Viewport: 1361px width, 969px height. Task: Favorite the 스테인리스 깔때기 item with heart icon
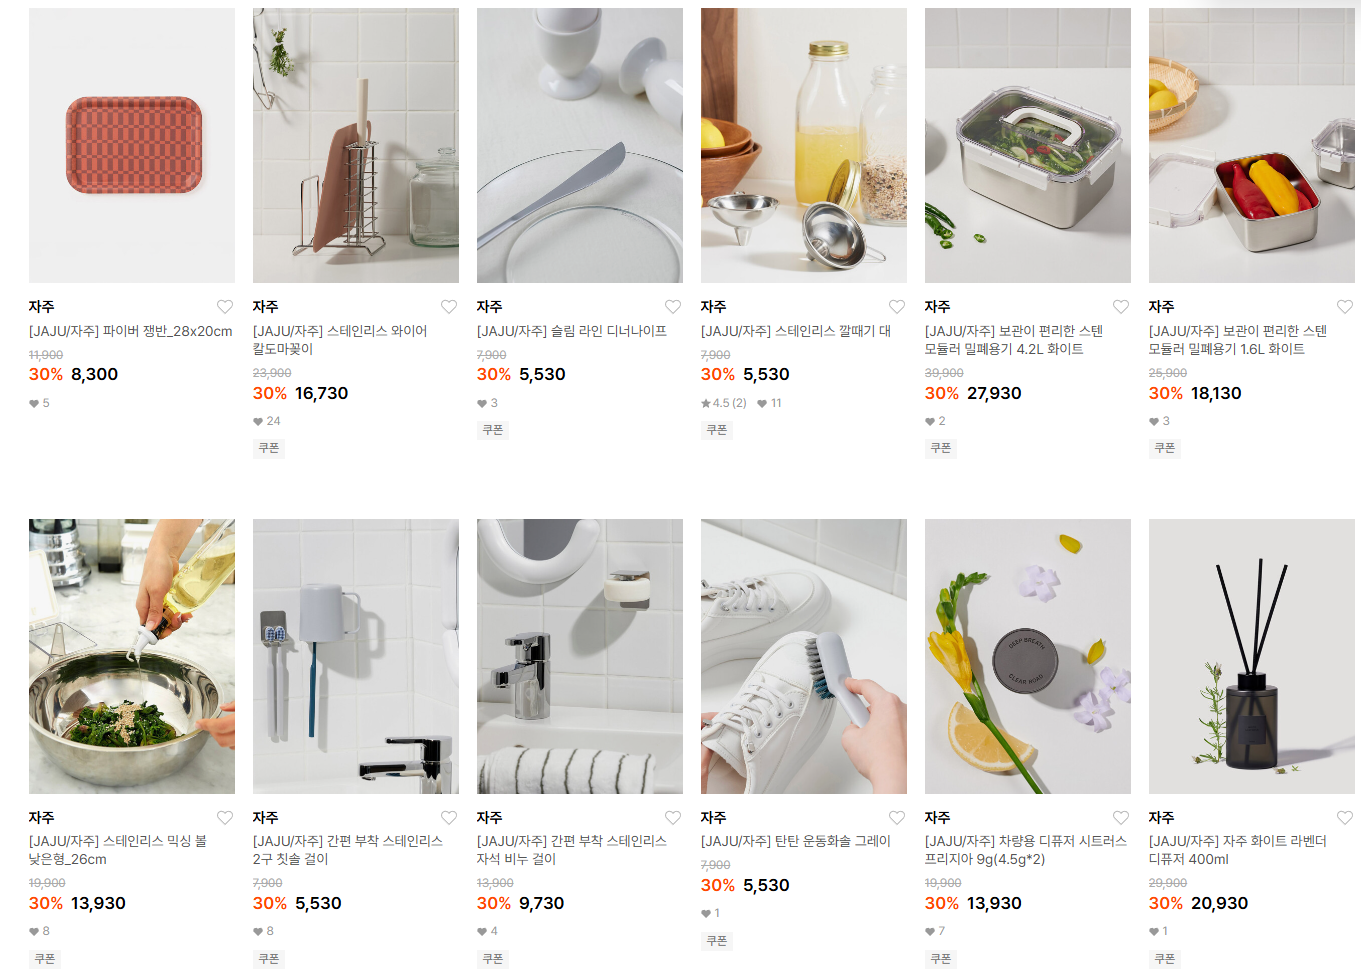pyautogui.click(x=897, y=307)
